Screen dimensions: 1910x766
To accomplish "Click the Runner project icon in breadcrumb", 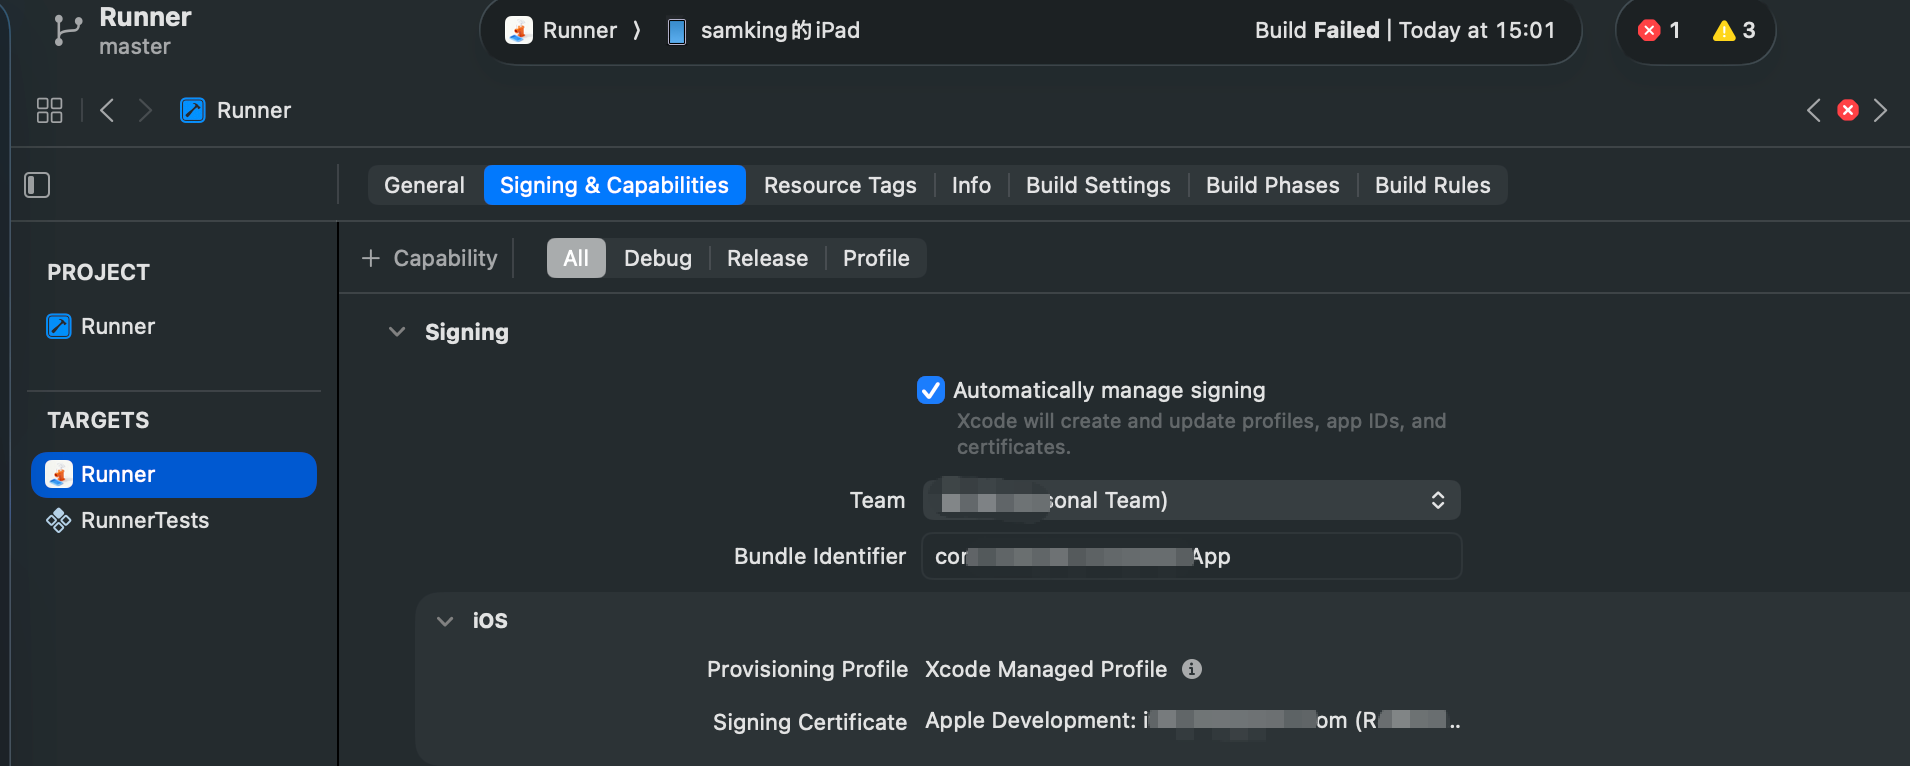I will [x=193, y=110].
